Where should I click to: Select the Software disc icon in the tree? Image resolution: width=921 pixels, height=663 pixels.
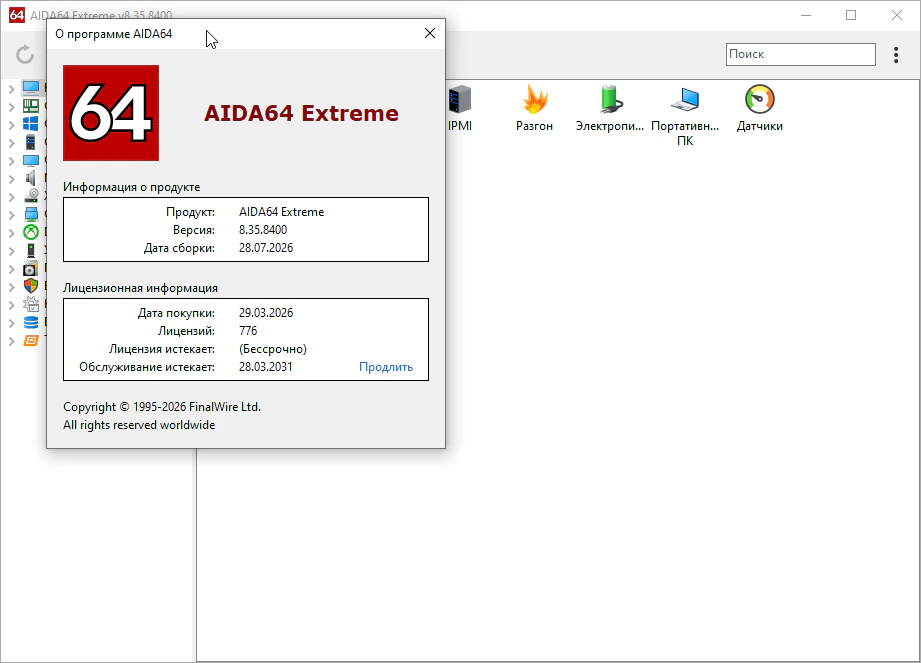coord(31,268)
